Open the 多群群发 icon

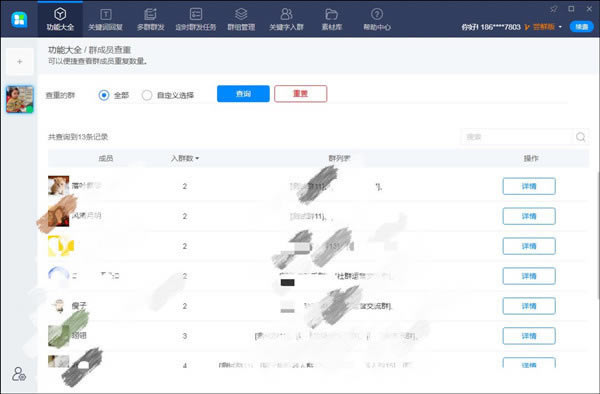pyautogui.click(x=150, y=14)
